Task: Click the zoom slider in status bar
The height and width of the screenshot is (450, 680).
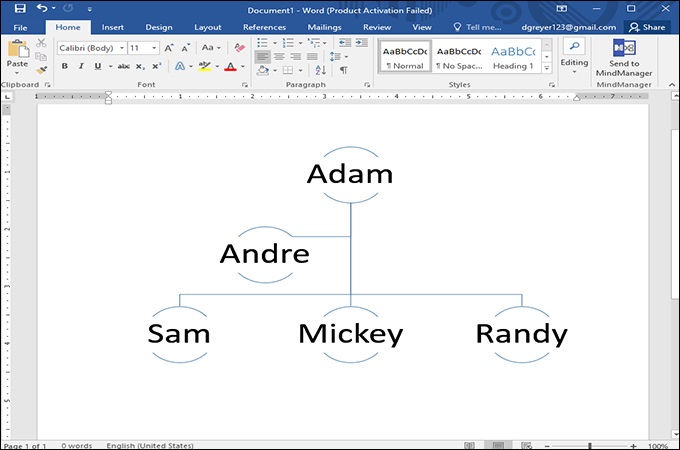Action: [590, 445]
